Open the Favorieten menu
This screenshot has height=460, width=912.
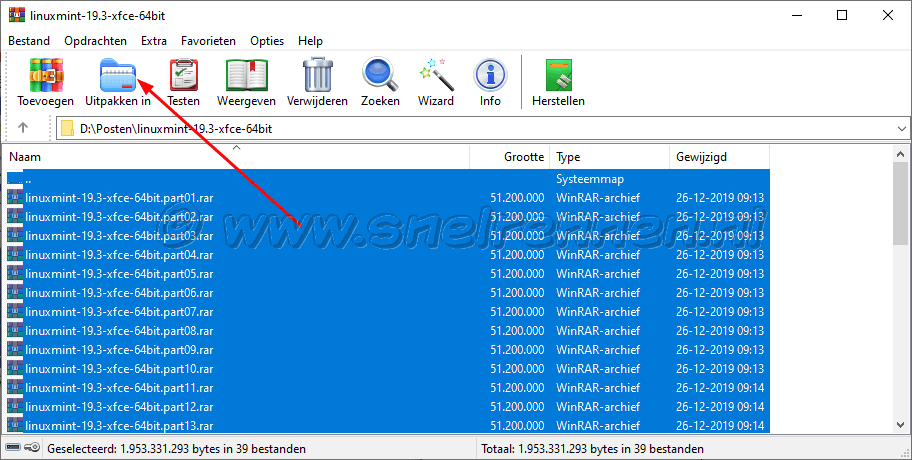click(x=208, y=41)
